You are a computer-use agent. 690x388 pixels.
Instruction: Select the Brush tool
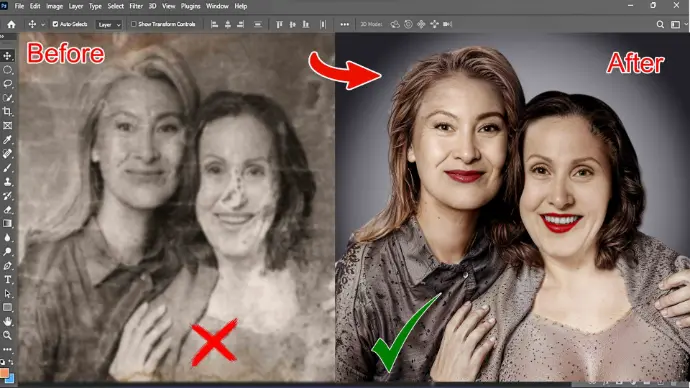(7, 168)
